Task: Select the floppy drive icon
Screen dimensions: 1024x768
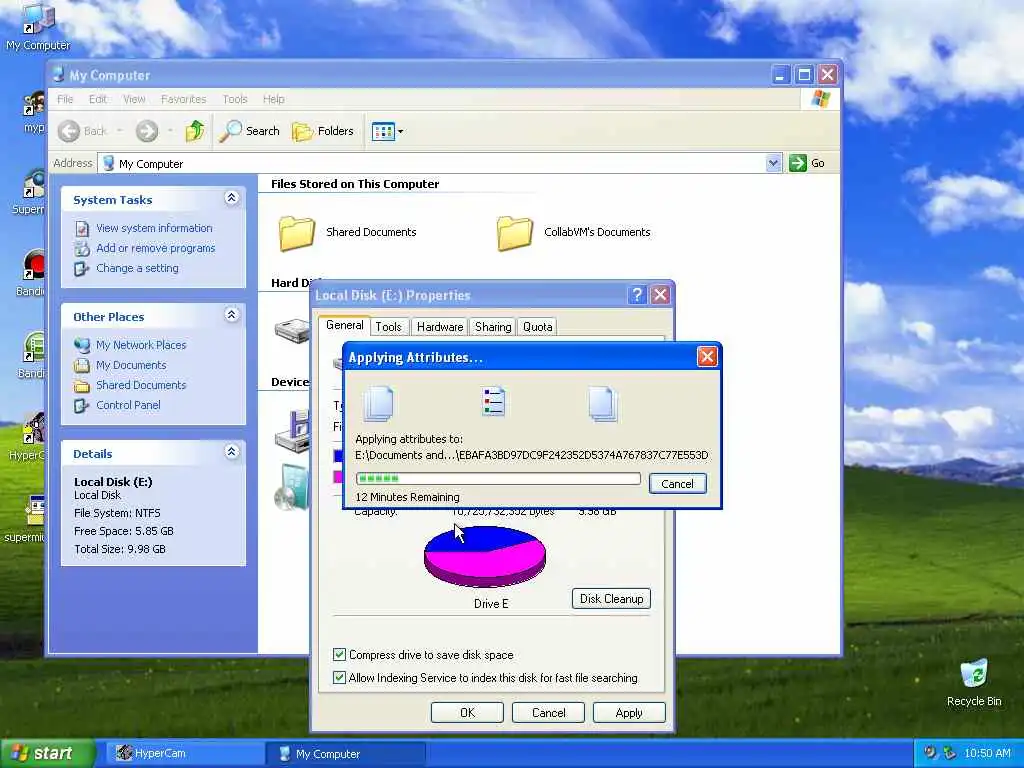Action: coord(292,431)
